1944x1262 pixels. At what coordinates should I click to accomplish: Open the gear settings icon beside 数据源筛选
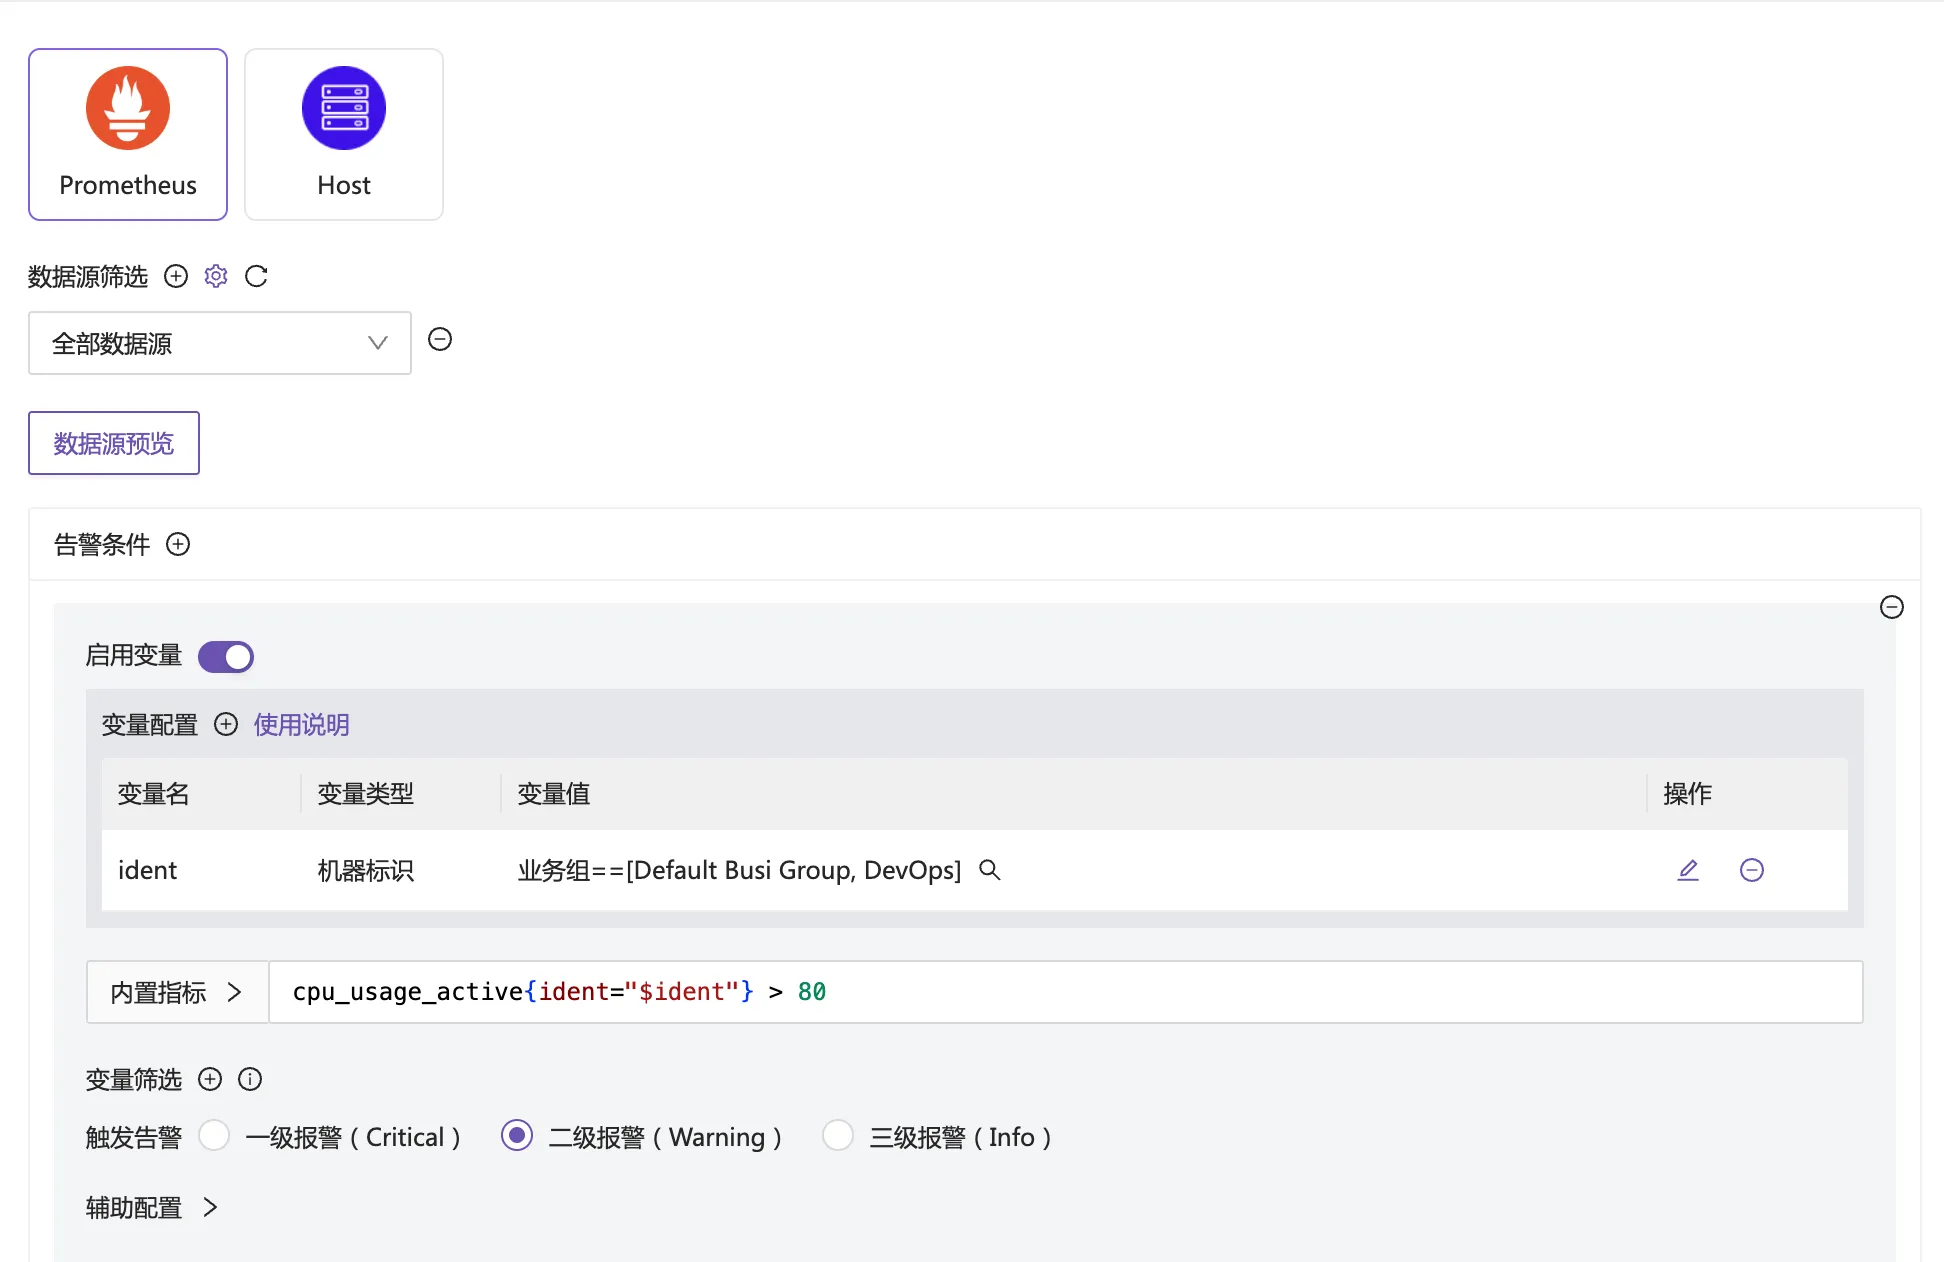pyautogui.click(x=216, y=276)
